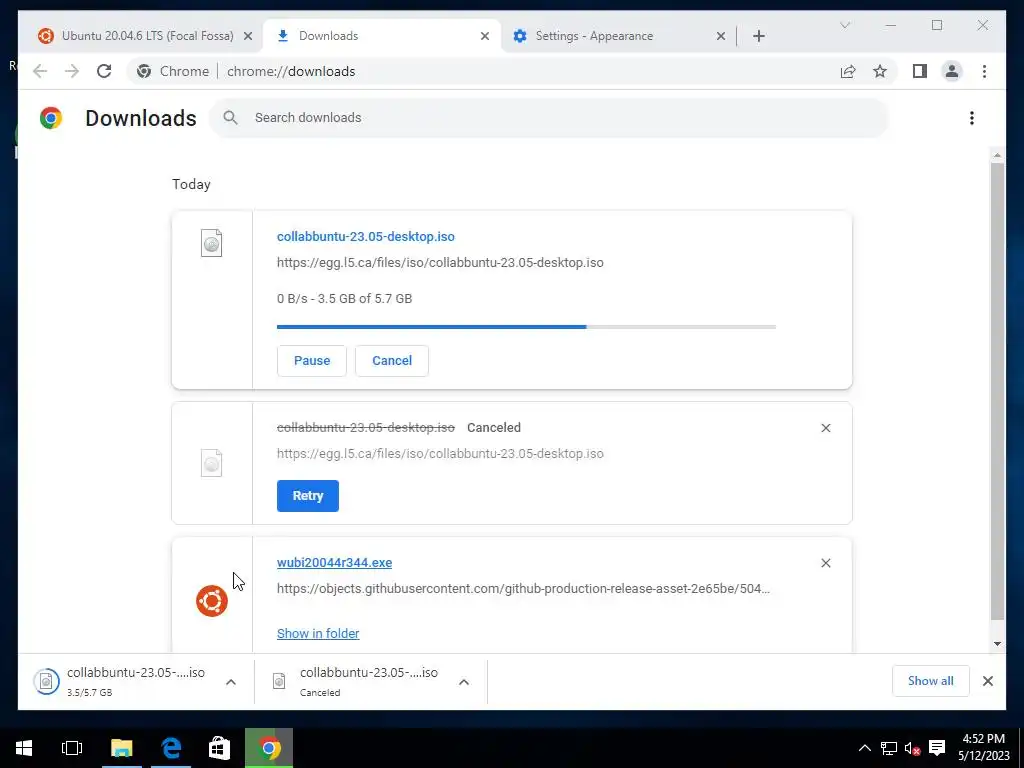Viewport: 1024px width, 768px height.
Task: Expand options for in-progress collabbuntu shelf item
Action: point(231,682)
